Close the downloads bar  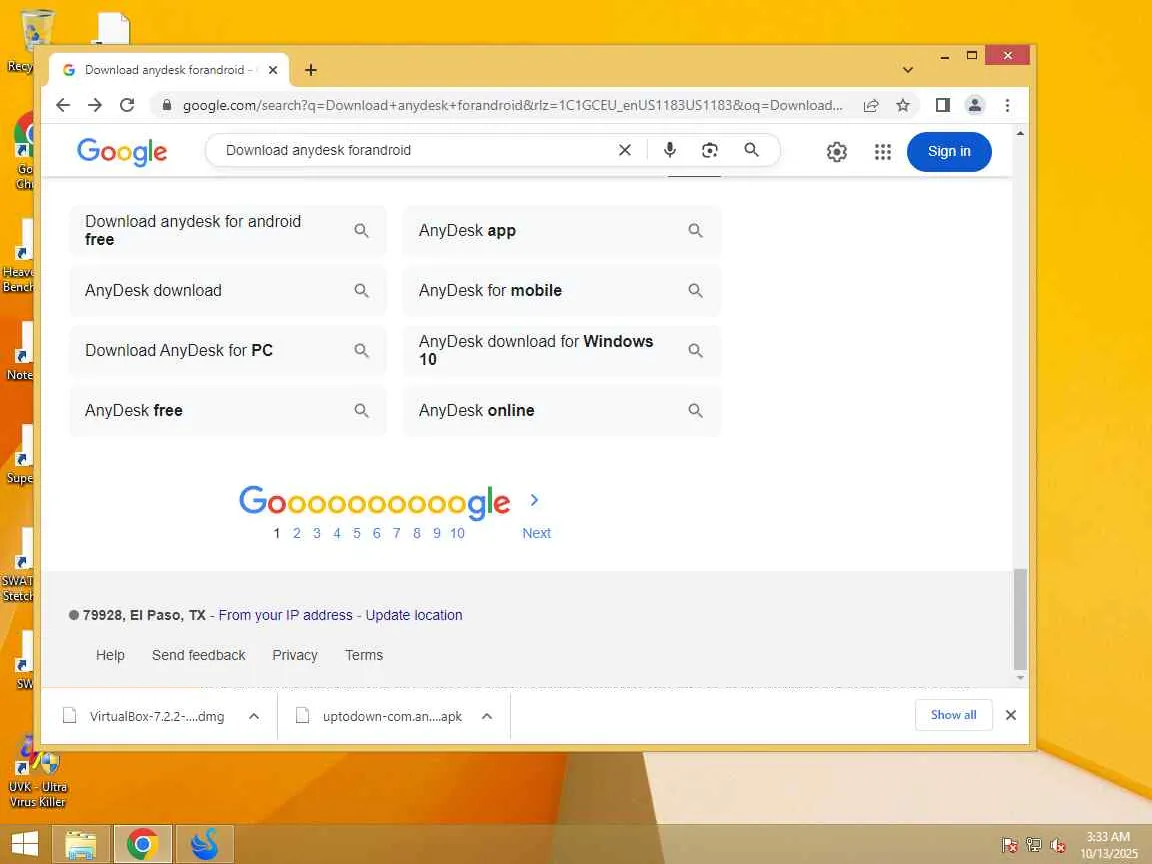click(x=1011, y=715)
